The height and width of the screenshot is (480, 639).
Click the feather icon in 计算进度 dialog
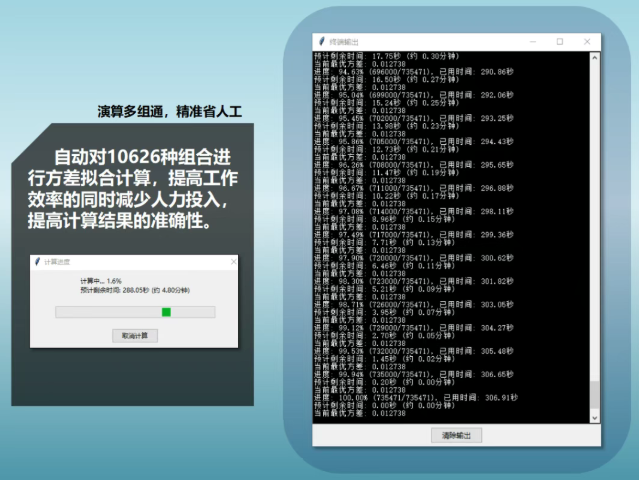pos(37,262)
